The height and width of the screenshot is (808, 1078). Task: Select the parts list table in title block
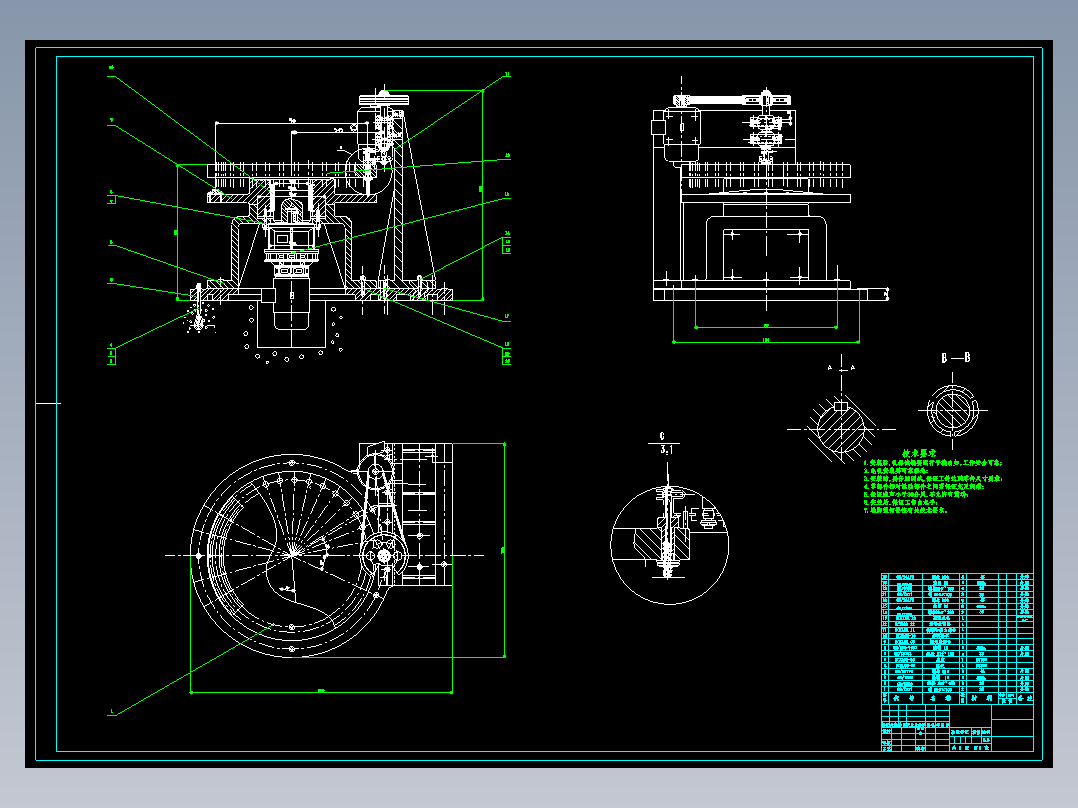[x=957, y=638]
